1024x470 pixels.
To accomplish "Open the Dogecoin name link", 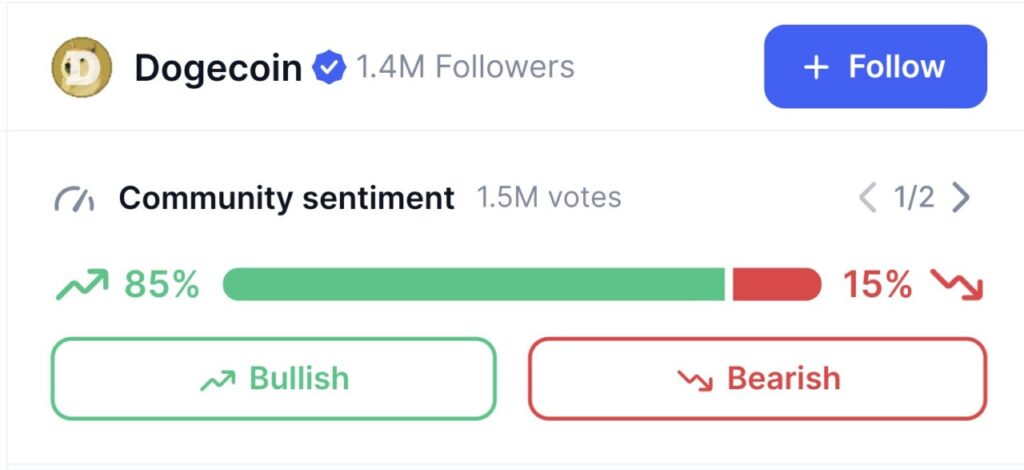I will click(218, 68).
